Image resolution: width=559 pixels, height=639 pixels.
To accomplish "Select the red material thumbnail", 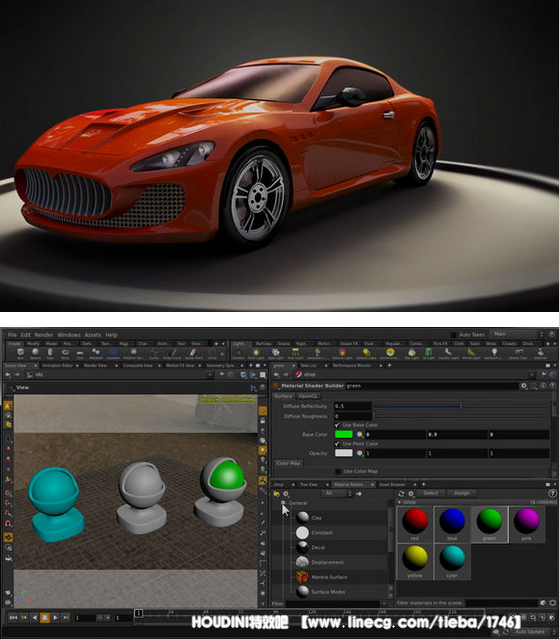I will pyautogui.click(x=415, y=524).
